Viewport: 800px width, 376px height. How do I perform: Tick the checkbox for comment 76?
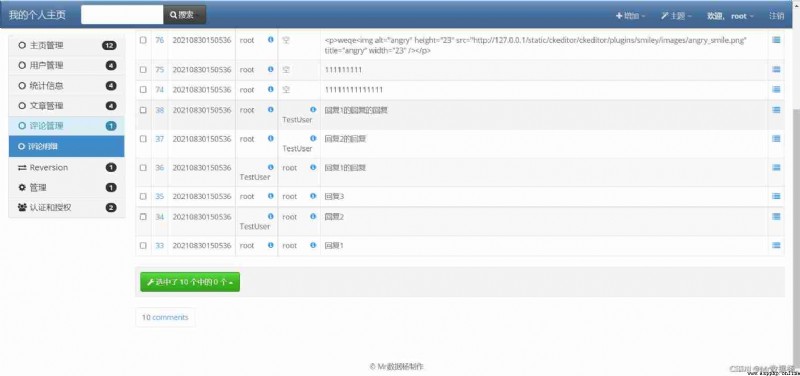click(143, 40)
